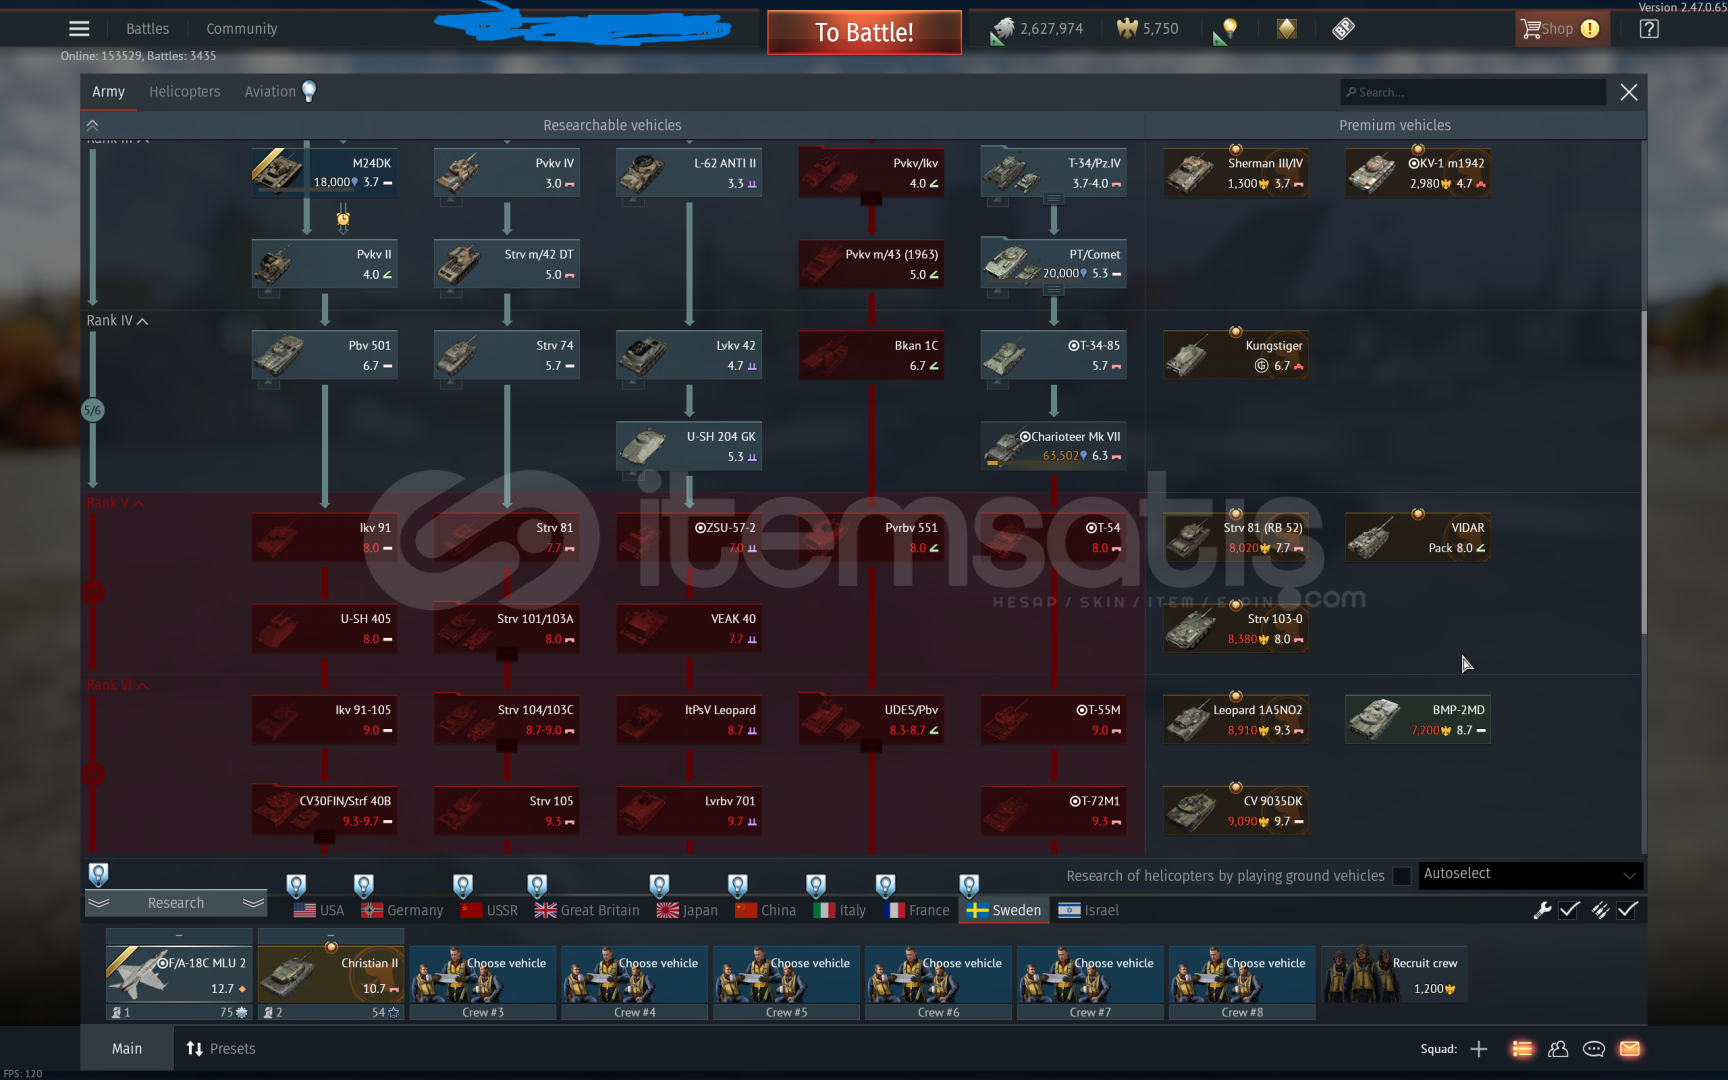Select the Charioteer Mk VII vehicle
Screen dimensions: 1728x1080
1053,446
